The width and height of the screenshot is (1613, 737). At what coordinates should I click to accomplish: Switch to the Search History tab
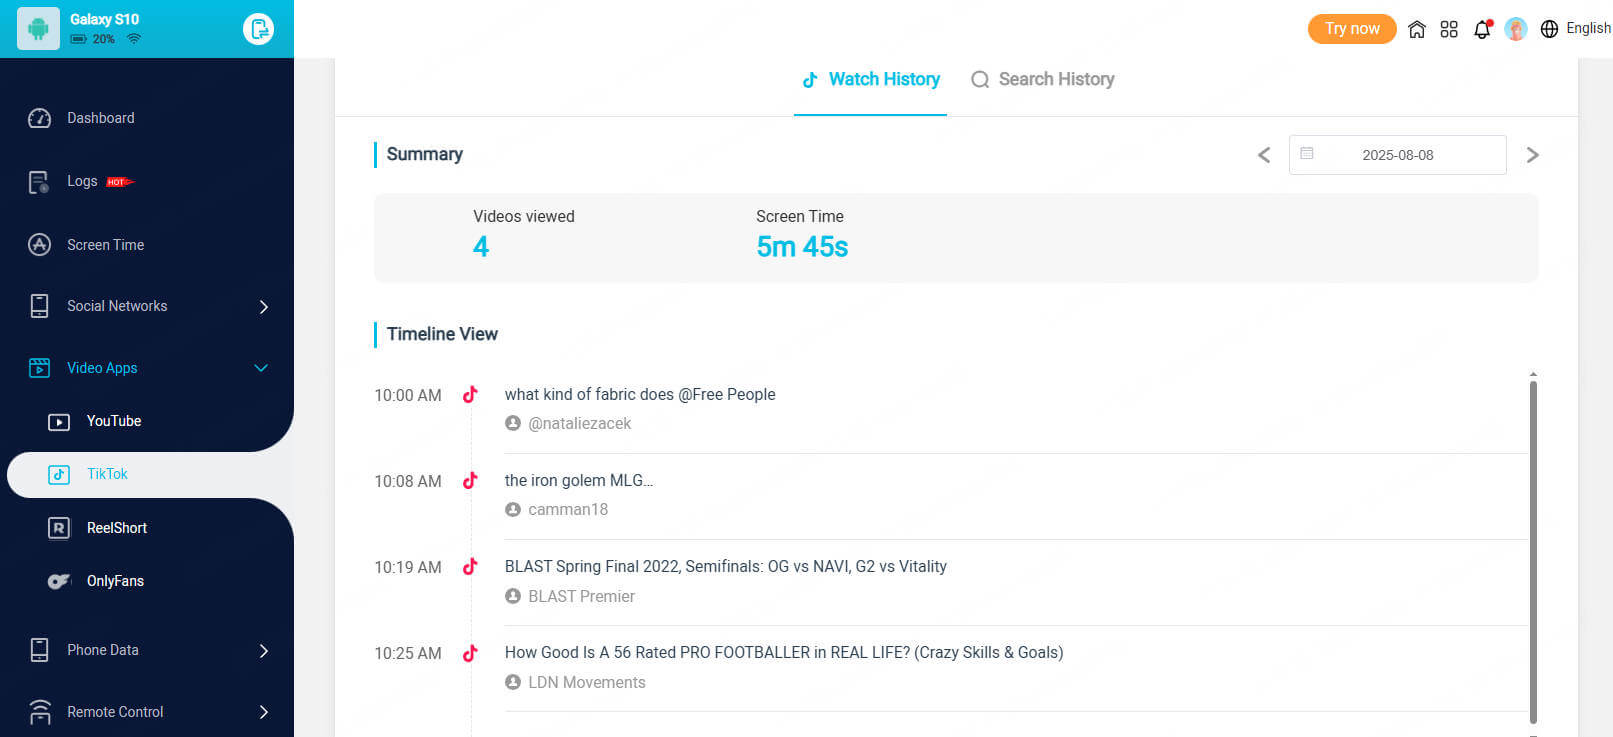pos(1043,80)
